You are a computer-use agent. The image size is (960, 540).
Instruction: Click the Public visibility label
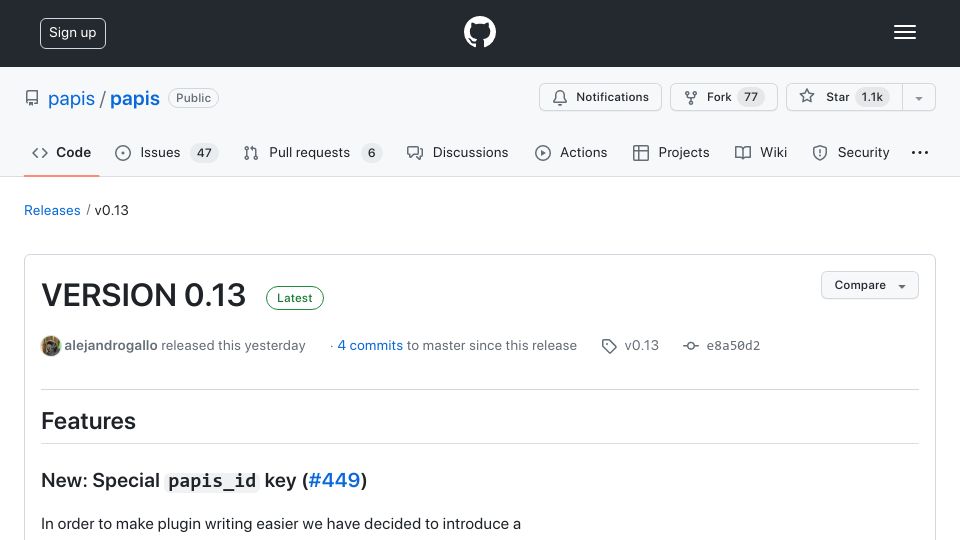193,98
